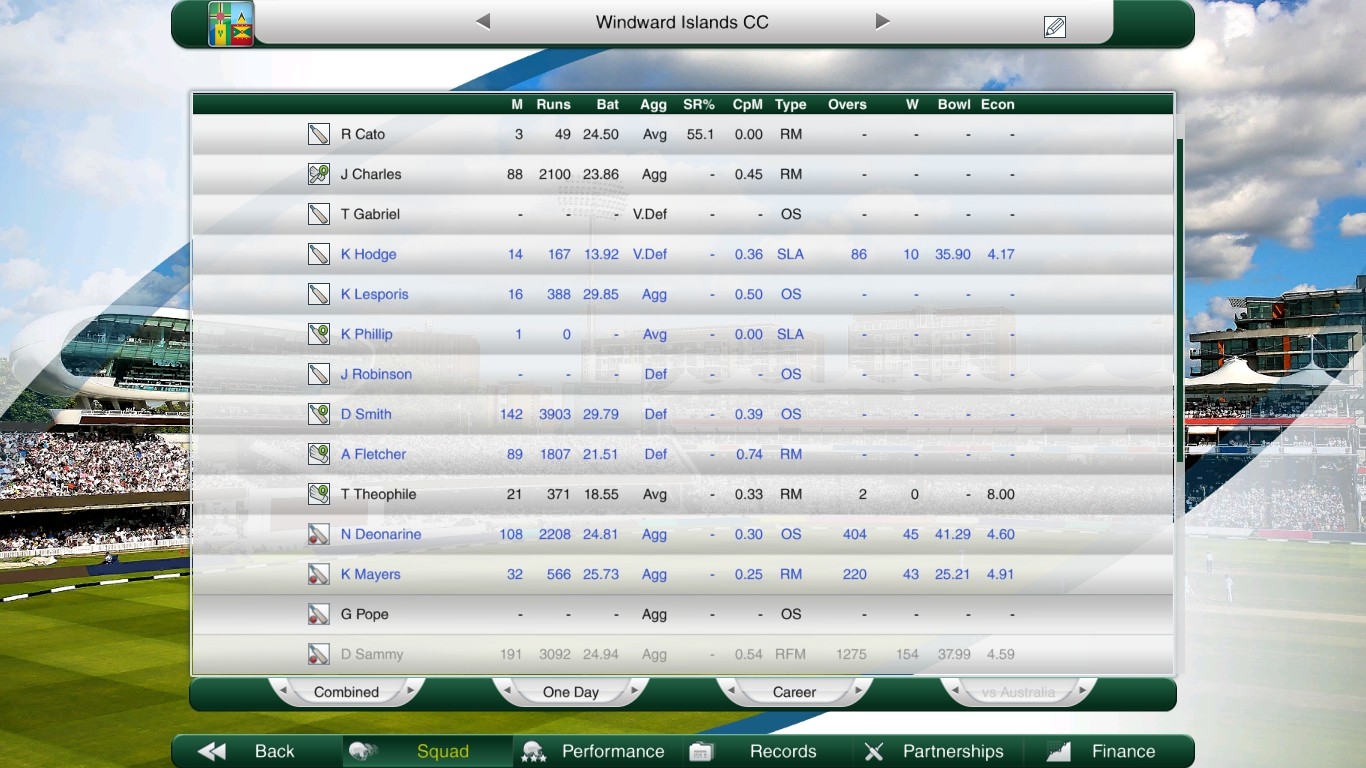This screenshot has width=1366, height=768.
Task: Switch to the Performance tab
Action: click(597, 752)
